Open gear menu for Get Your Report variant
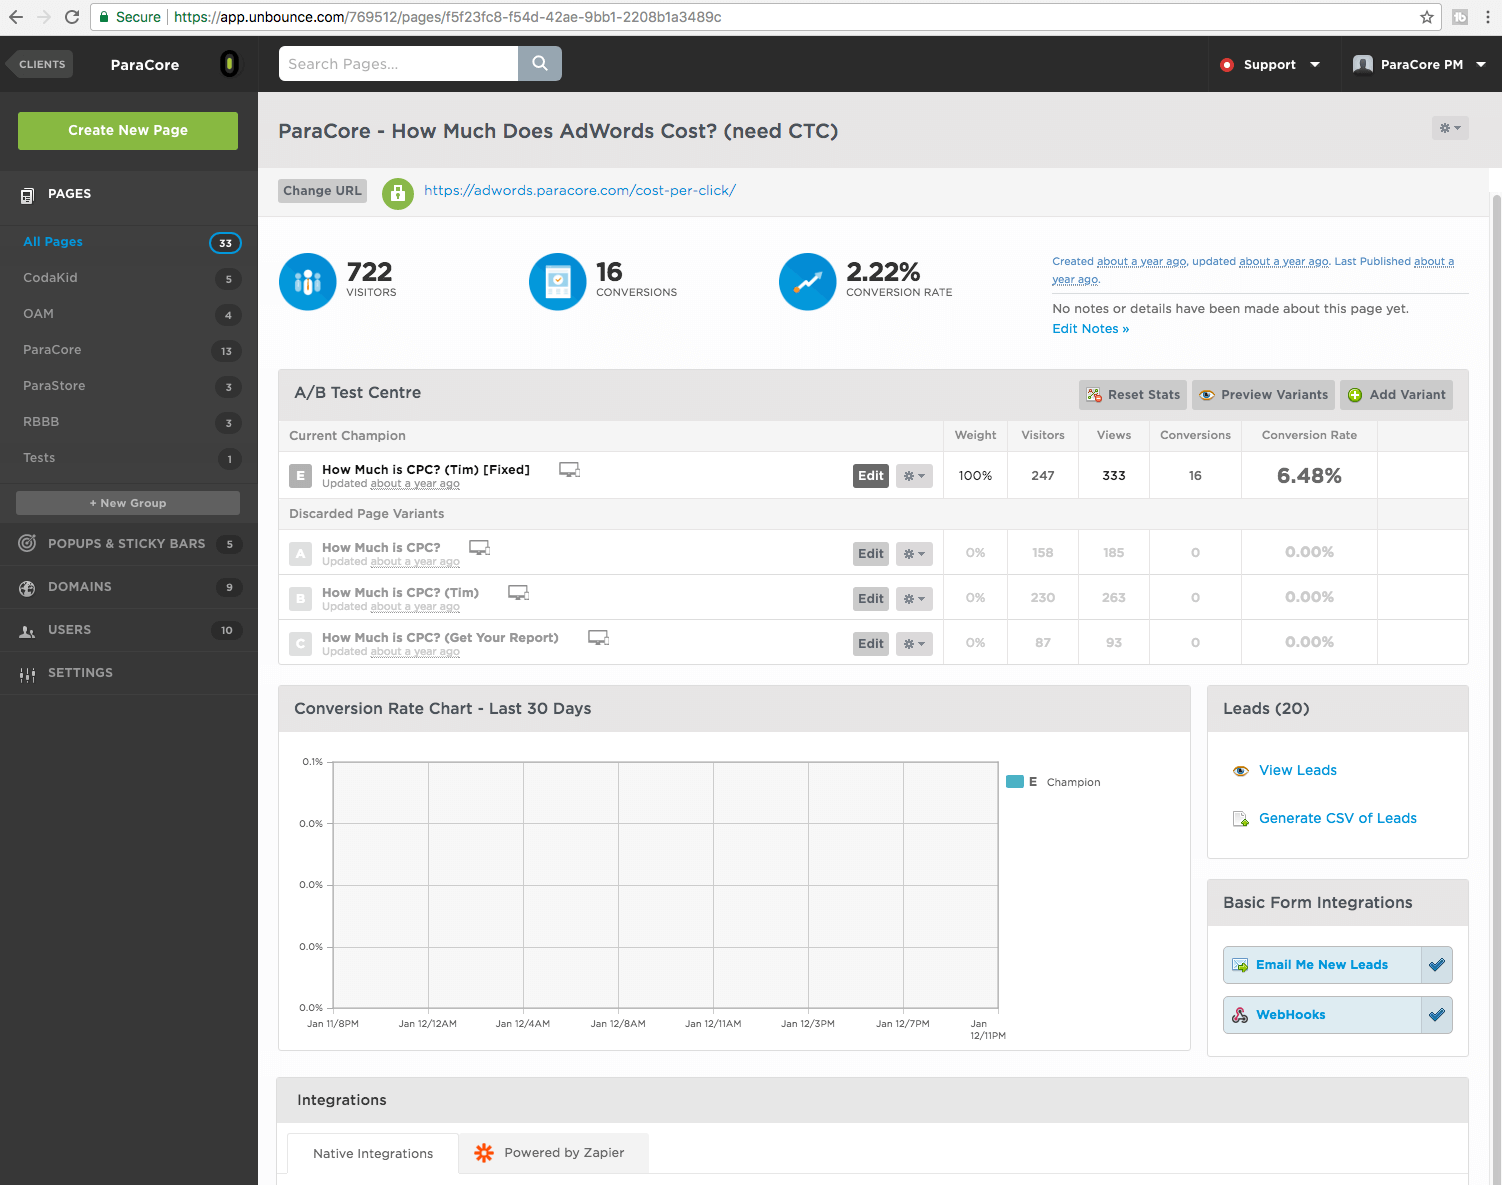 [914, 643]
